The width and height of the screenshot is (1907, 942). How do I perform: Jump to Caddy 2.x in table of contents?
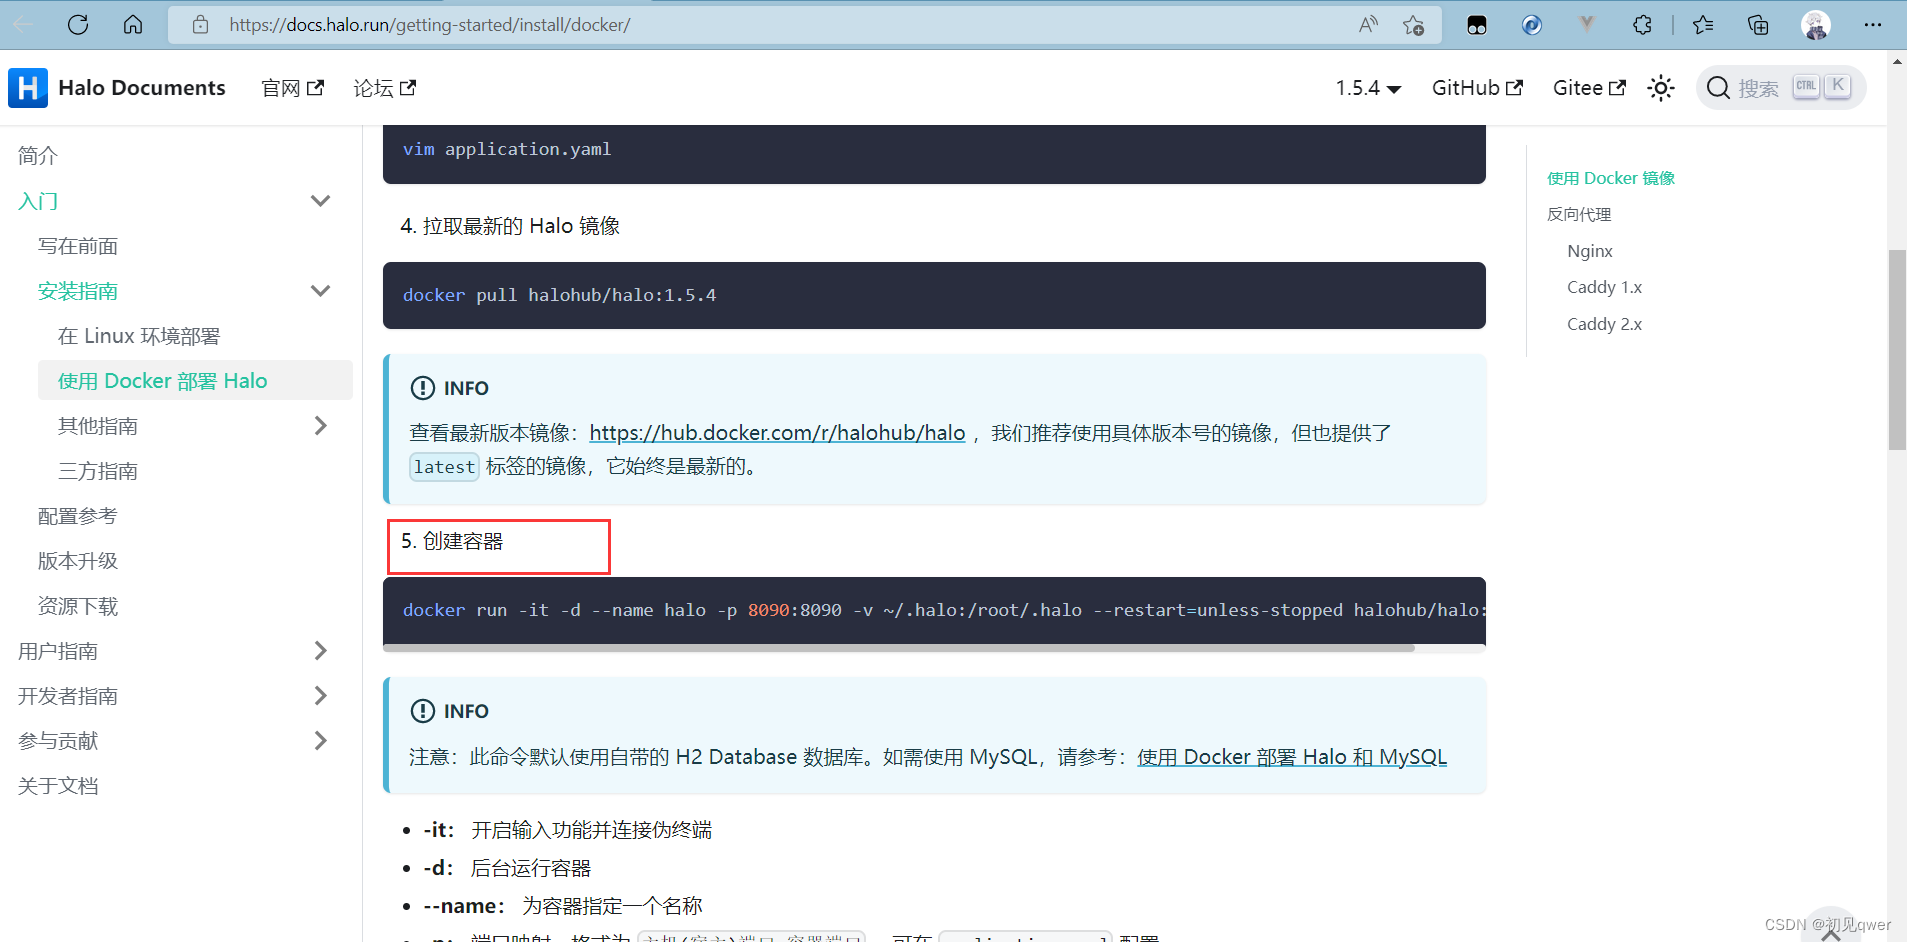coord(1604,324)
